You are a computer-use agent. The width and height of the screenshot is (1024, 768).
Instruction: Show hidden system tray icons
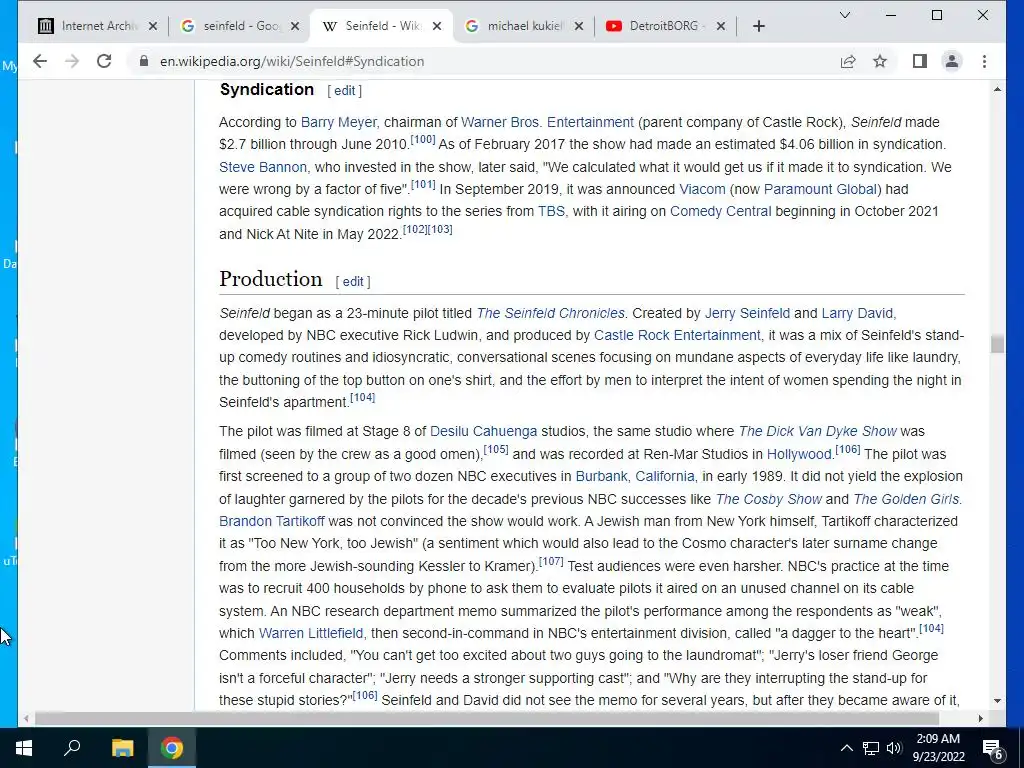coord(846,748)
